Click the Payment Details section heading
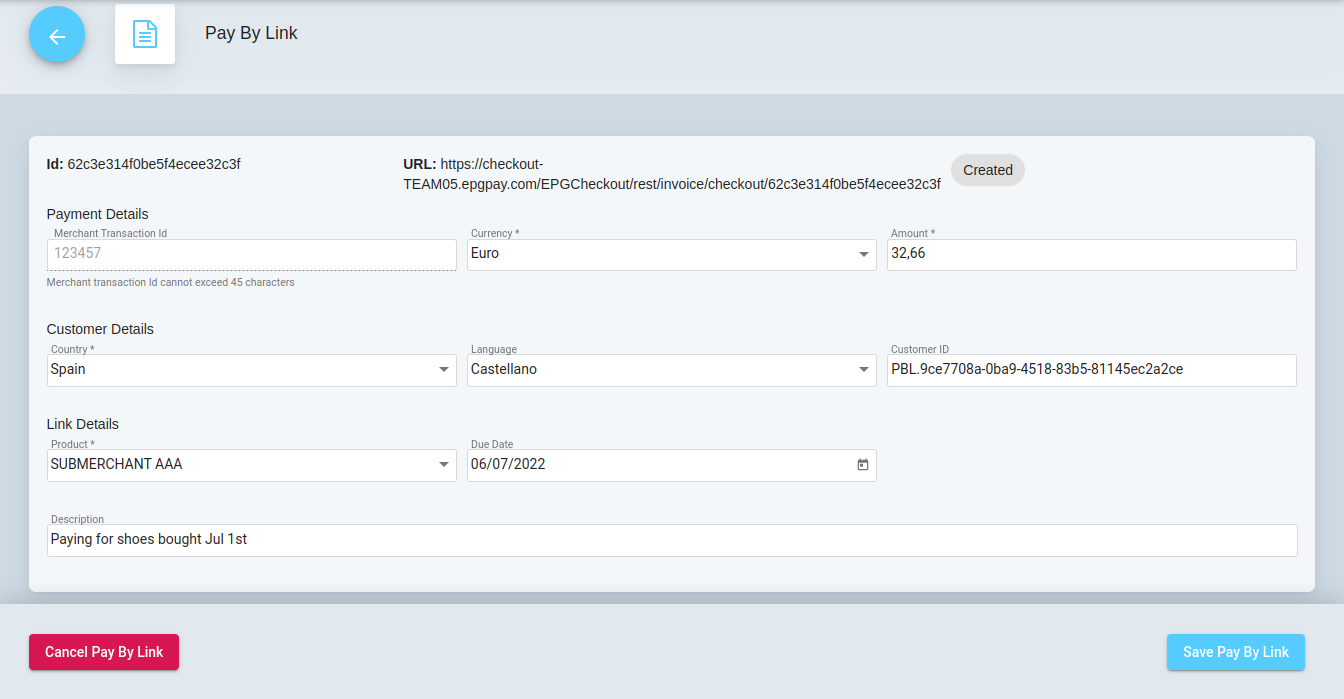Viewport: 1344px width, 699px height. (x=97, y=214)
